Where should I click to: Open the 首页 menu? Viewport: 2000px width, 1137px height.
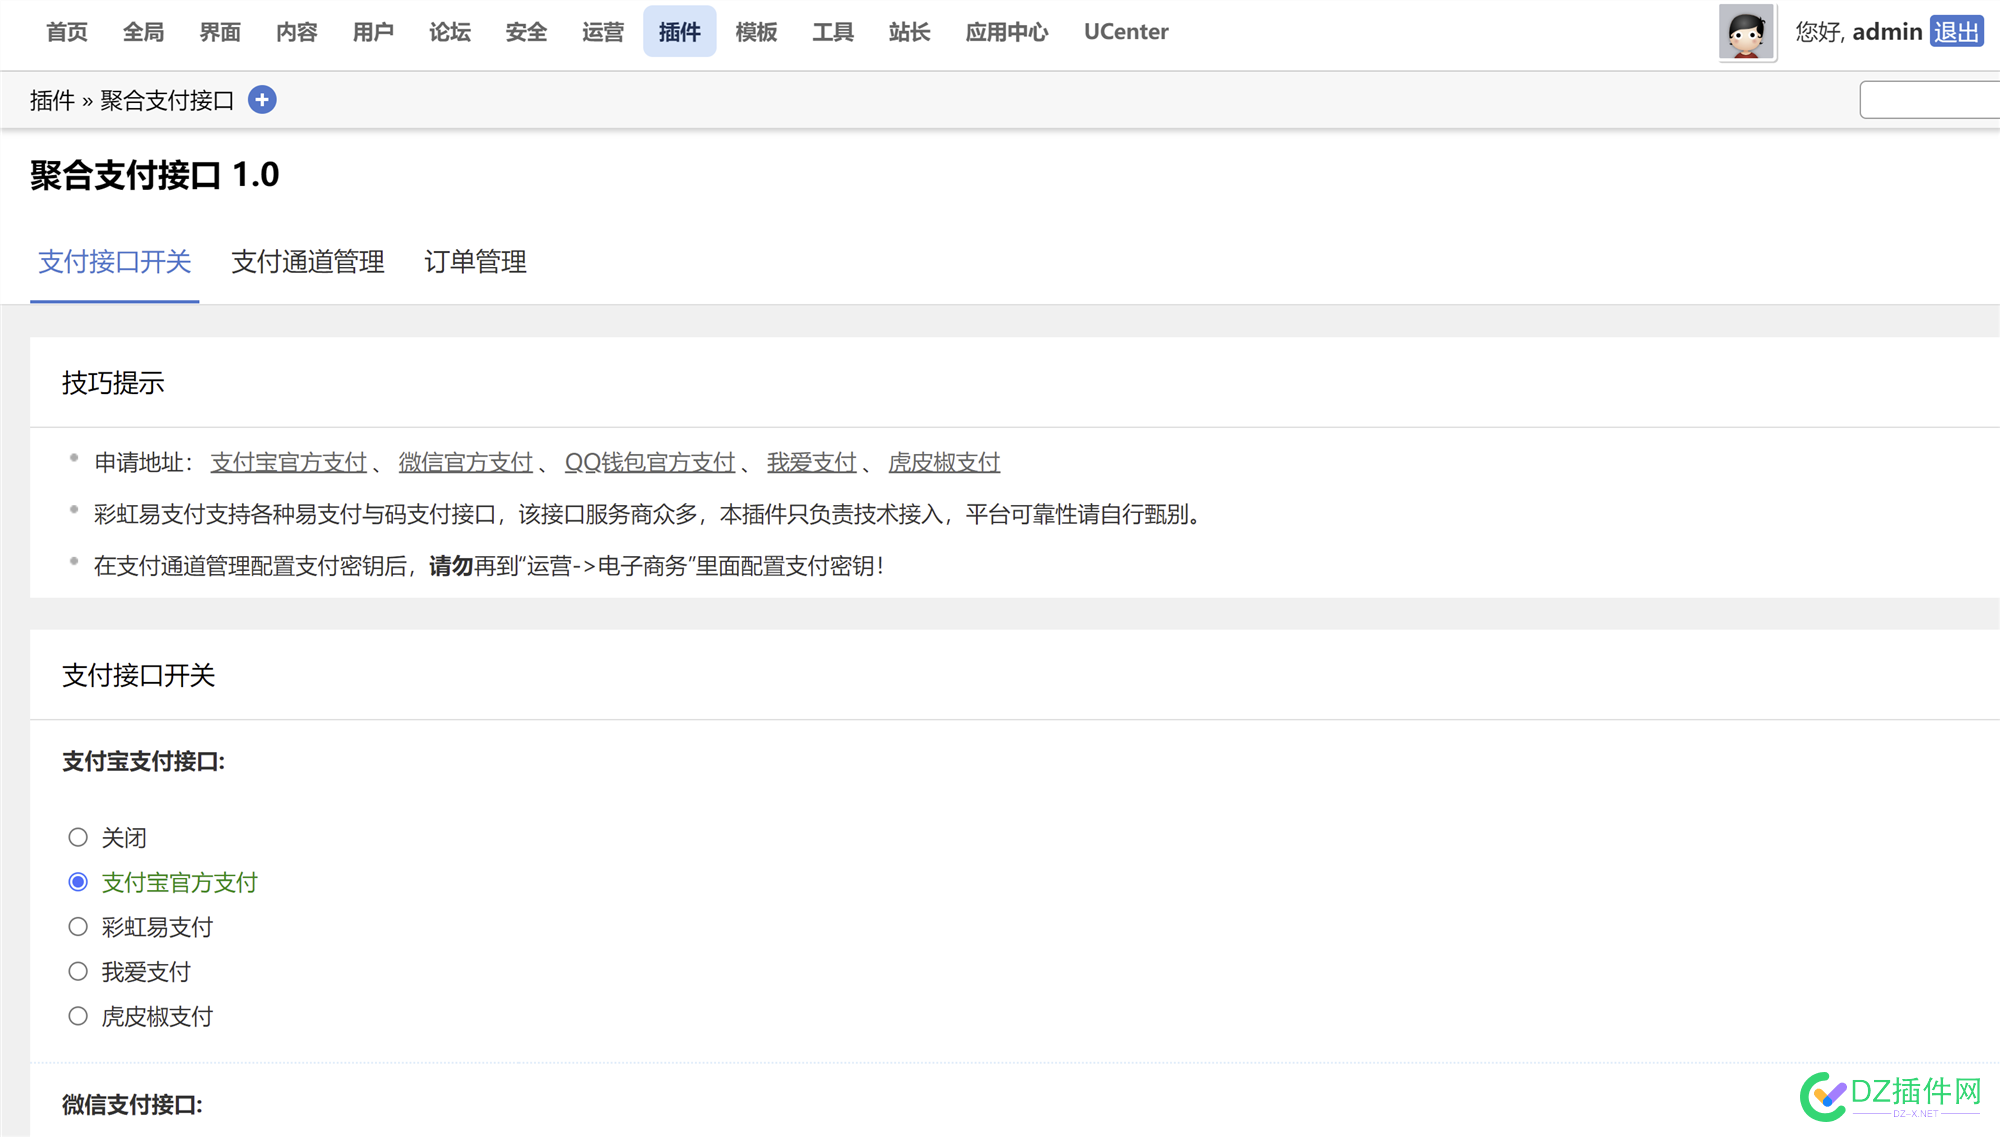[x=67, y=32]
